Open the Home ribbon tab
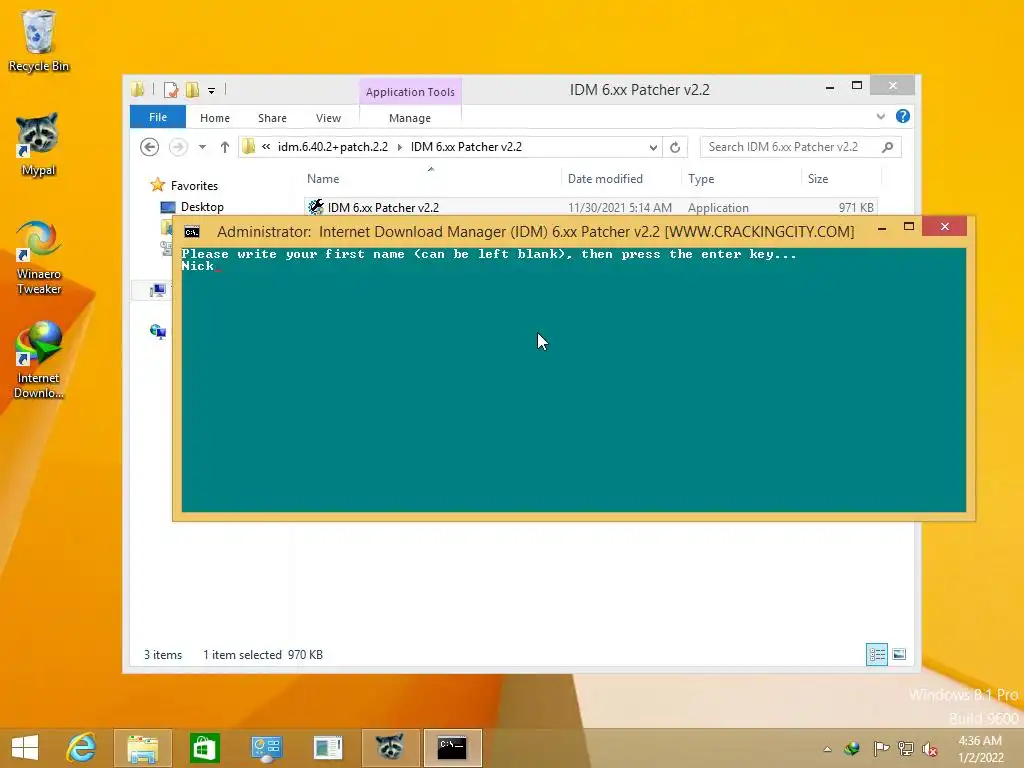Viewport: 1024px width, 768px height. [x=215, y=118]
